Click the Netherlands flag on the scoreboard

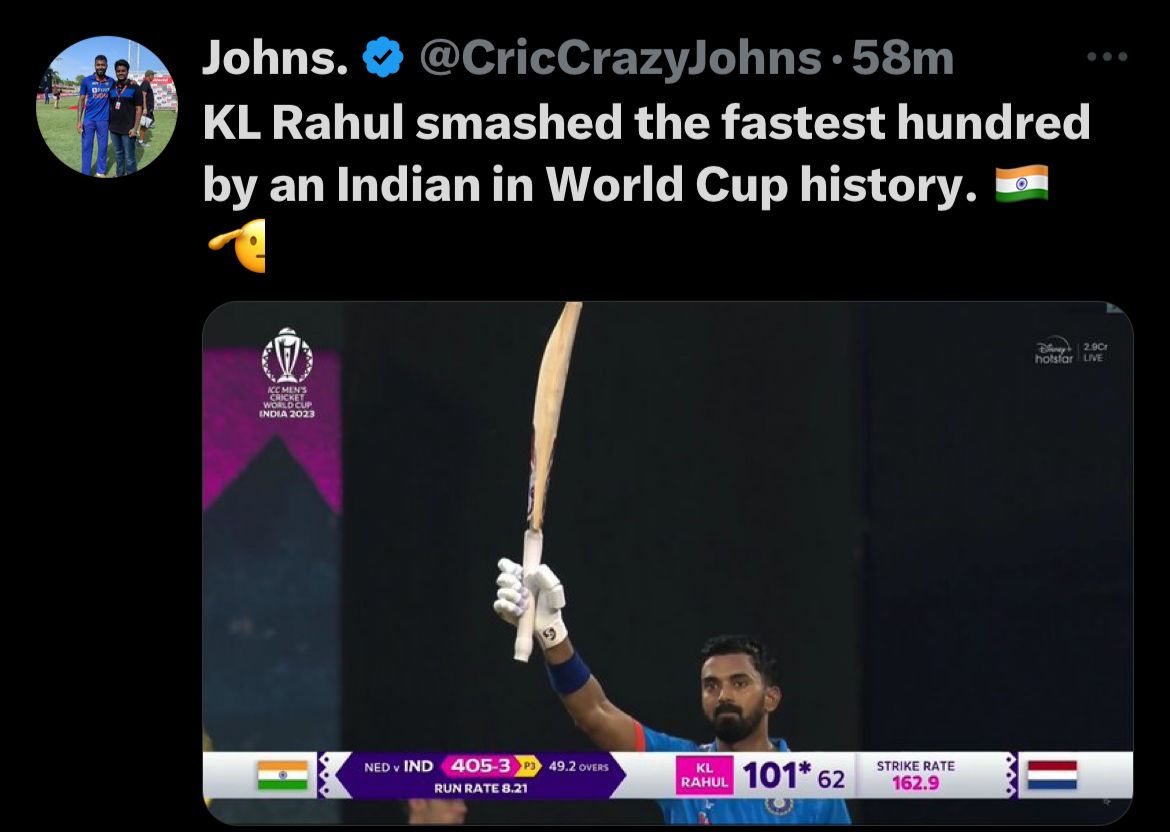pyautogui.click(x=1053, y=775)
